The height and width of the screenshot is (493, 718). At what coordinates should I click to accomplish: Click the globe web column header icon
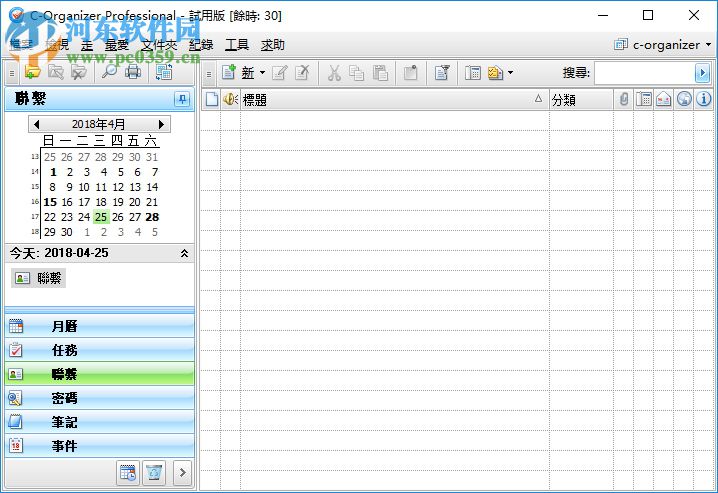(684, 99)
